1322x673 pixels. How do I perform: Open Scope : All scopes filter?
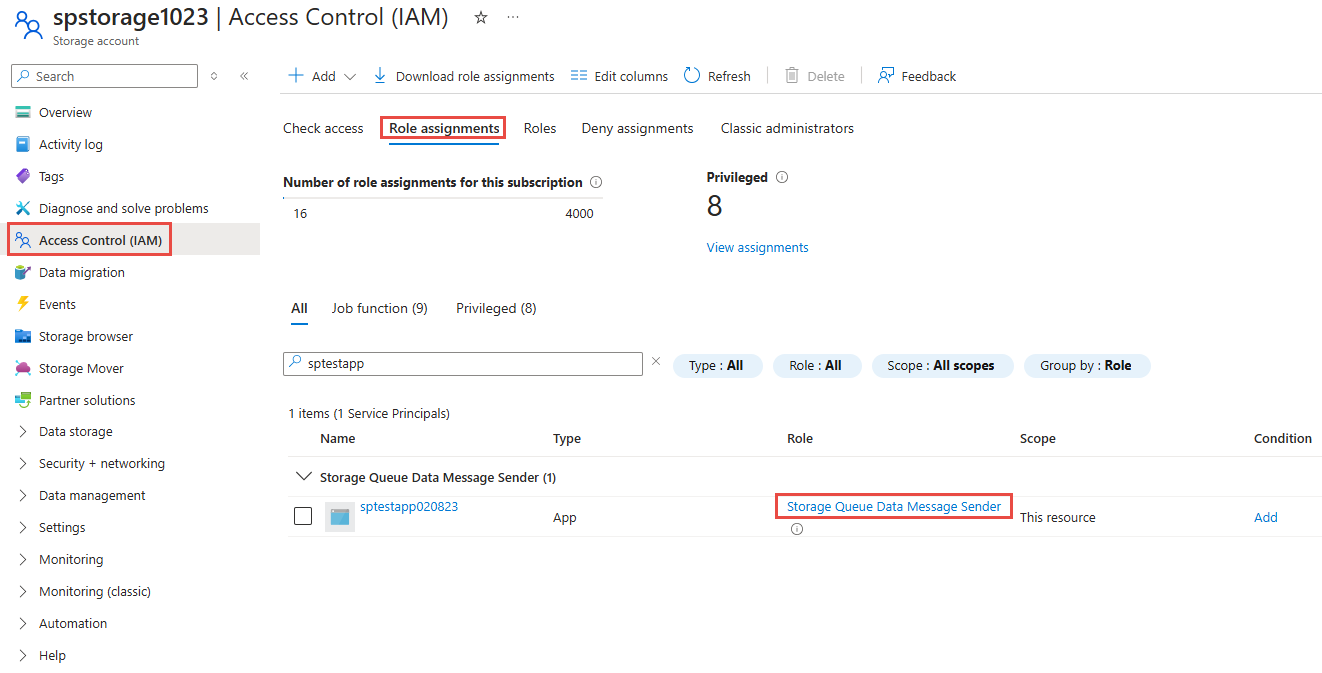click(941, 366)
